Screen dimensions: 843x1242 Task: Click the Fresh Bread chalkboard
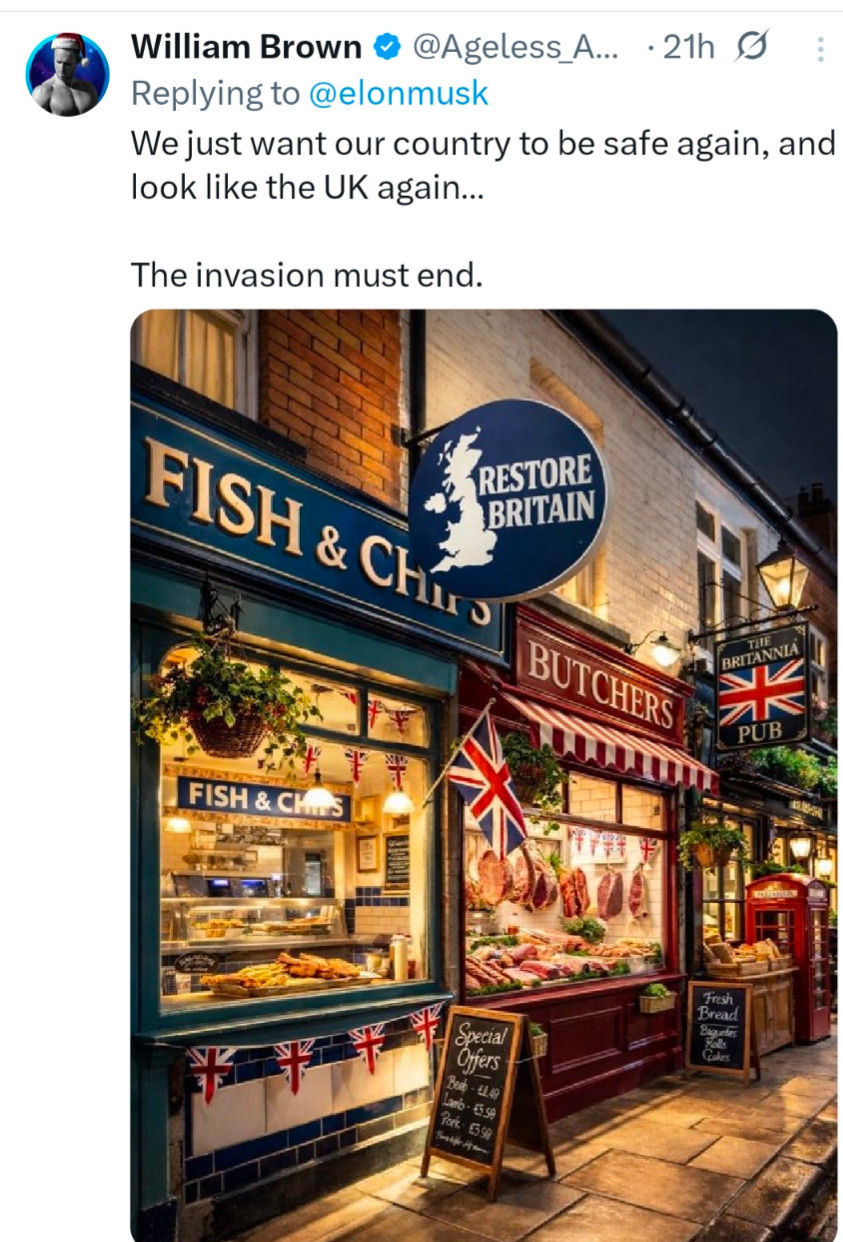[x=719, y=1026]
